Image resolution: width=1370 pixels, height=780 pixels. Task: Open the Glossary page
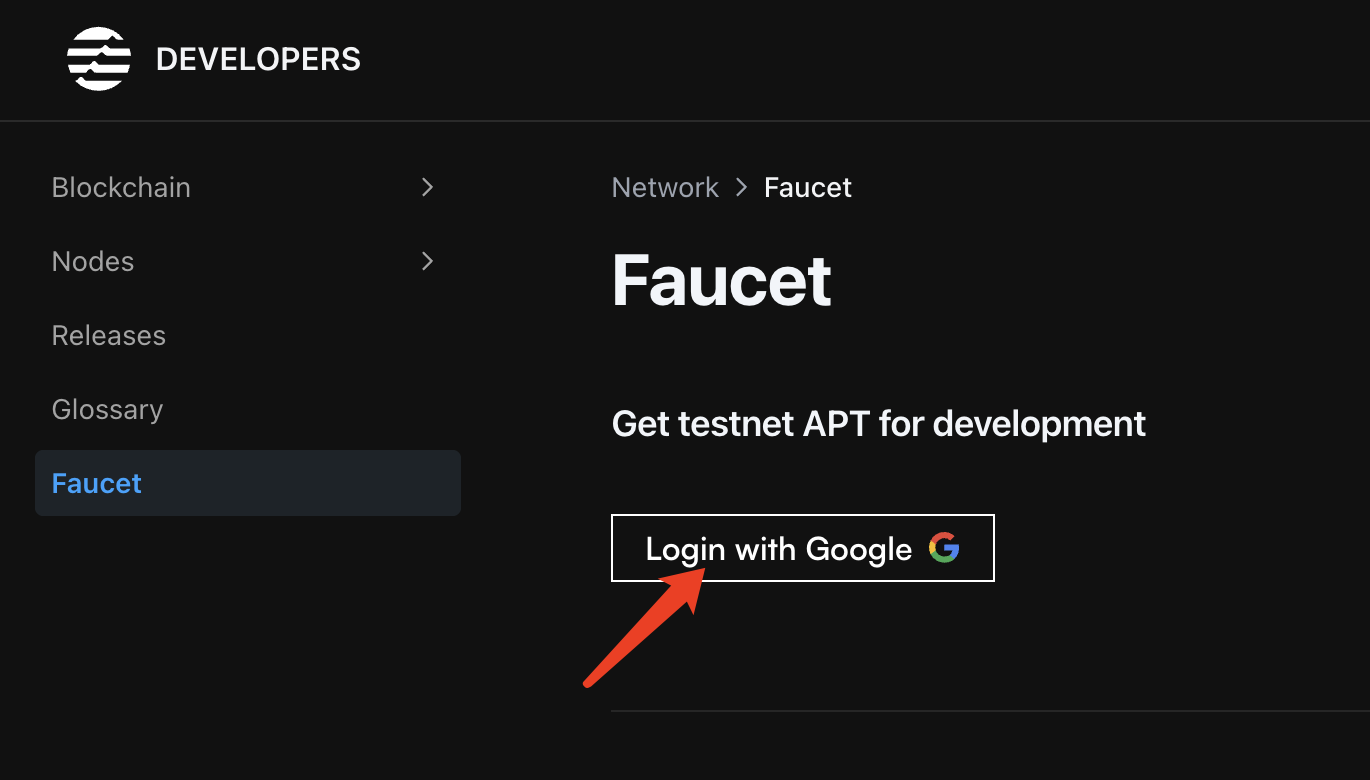pos(107,409)
